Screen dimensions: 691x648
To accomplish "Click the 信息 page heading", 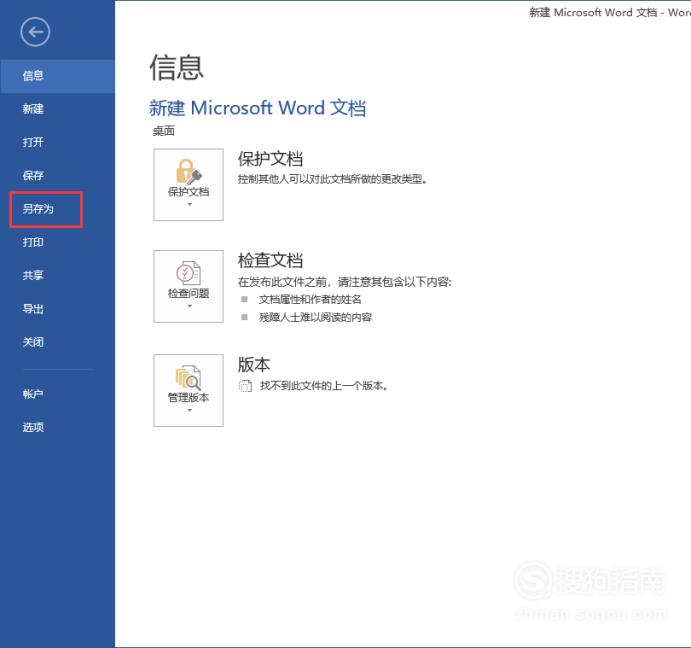I will click(x=177, y=68).
